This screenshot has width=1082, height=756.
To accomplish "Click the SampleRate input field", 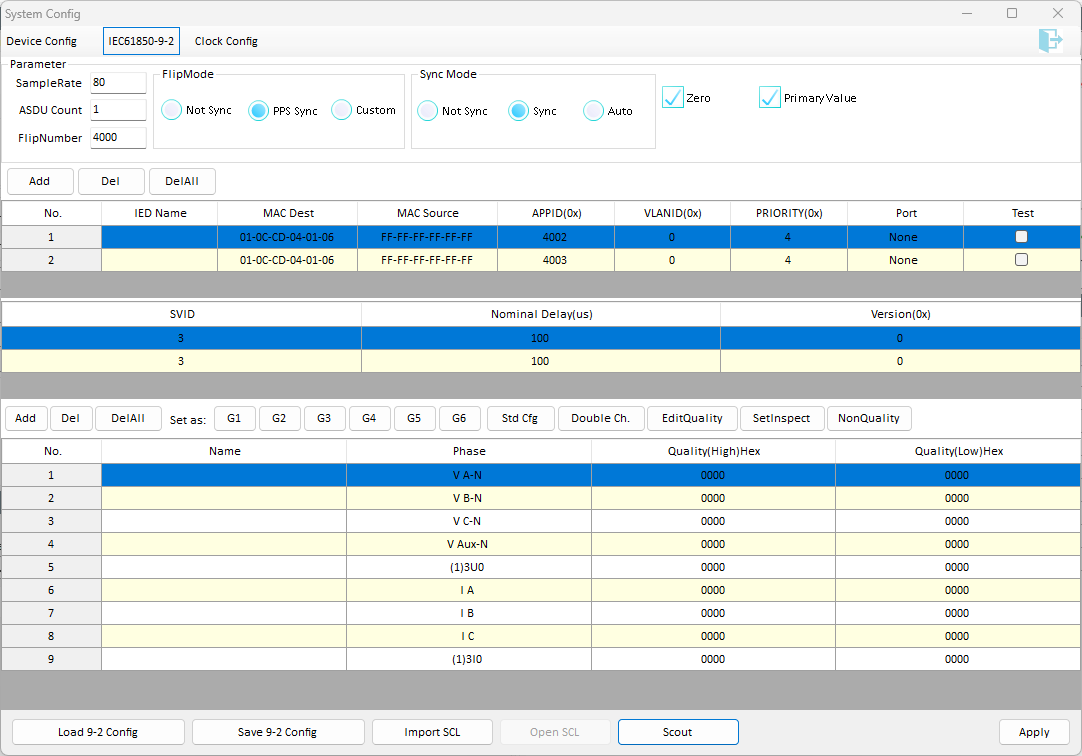I will click(118, 83).
